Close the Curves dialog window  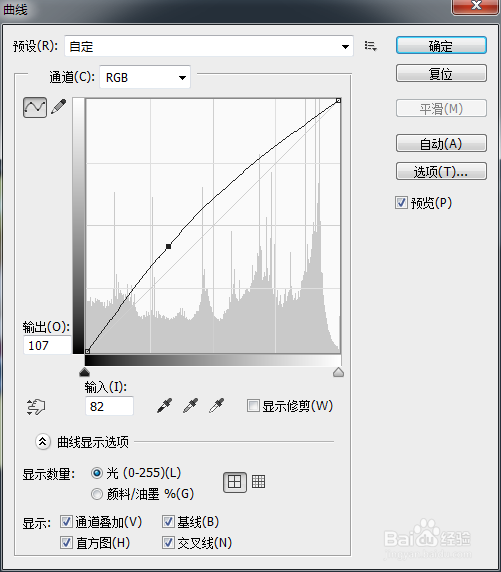coord(475,7)
